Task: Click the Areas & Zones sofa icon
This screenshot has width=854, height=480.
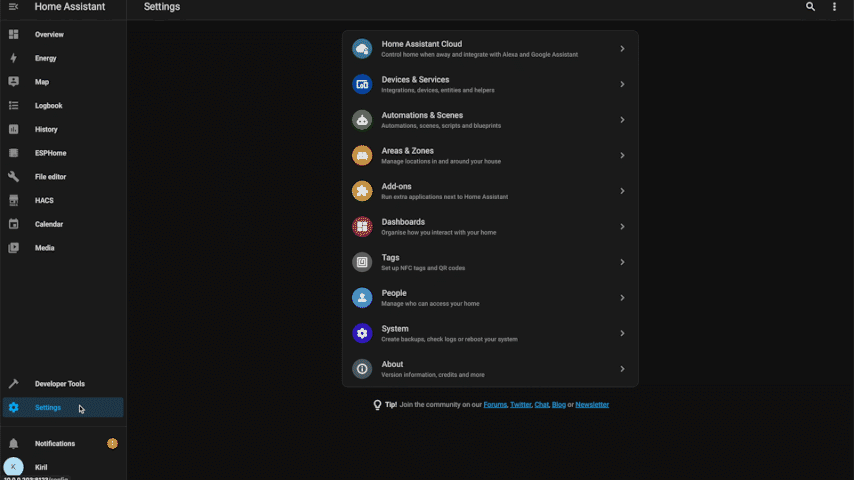Action: 362,155
